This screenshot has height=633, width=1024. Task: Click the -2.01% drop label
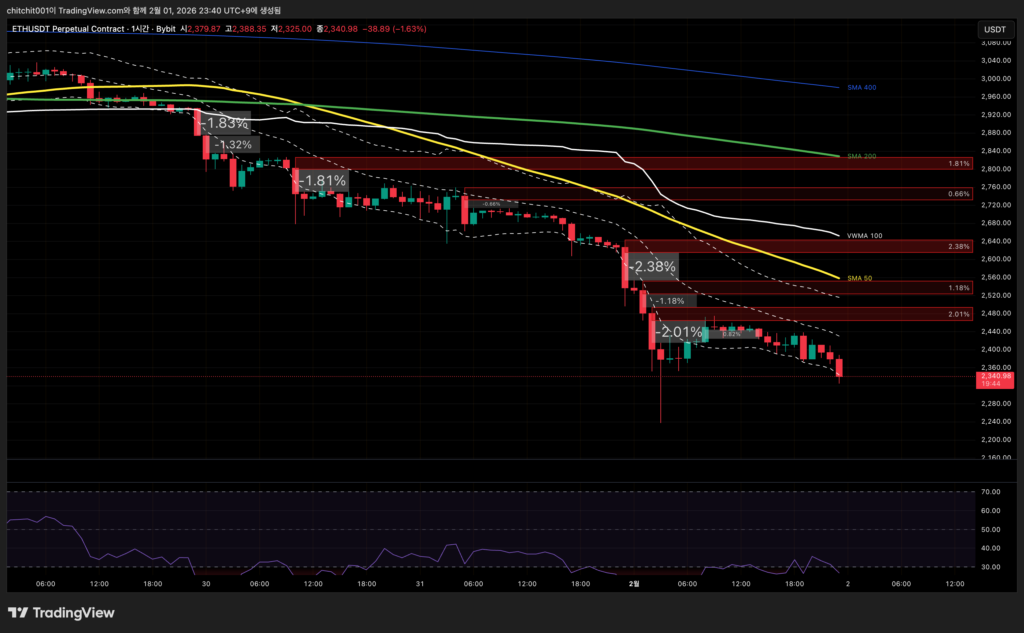point(680,331)
